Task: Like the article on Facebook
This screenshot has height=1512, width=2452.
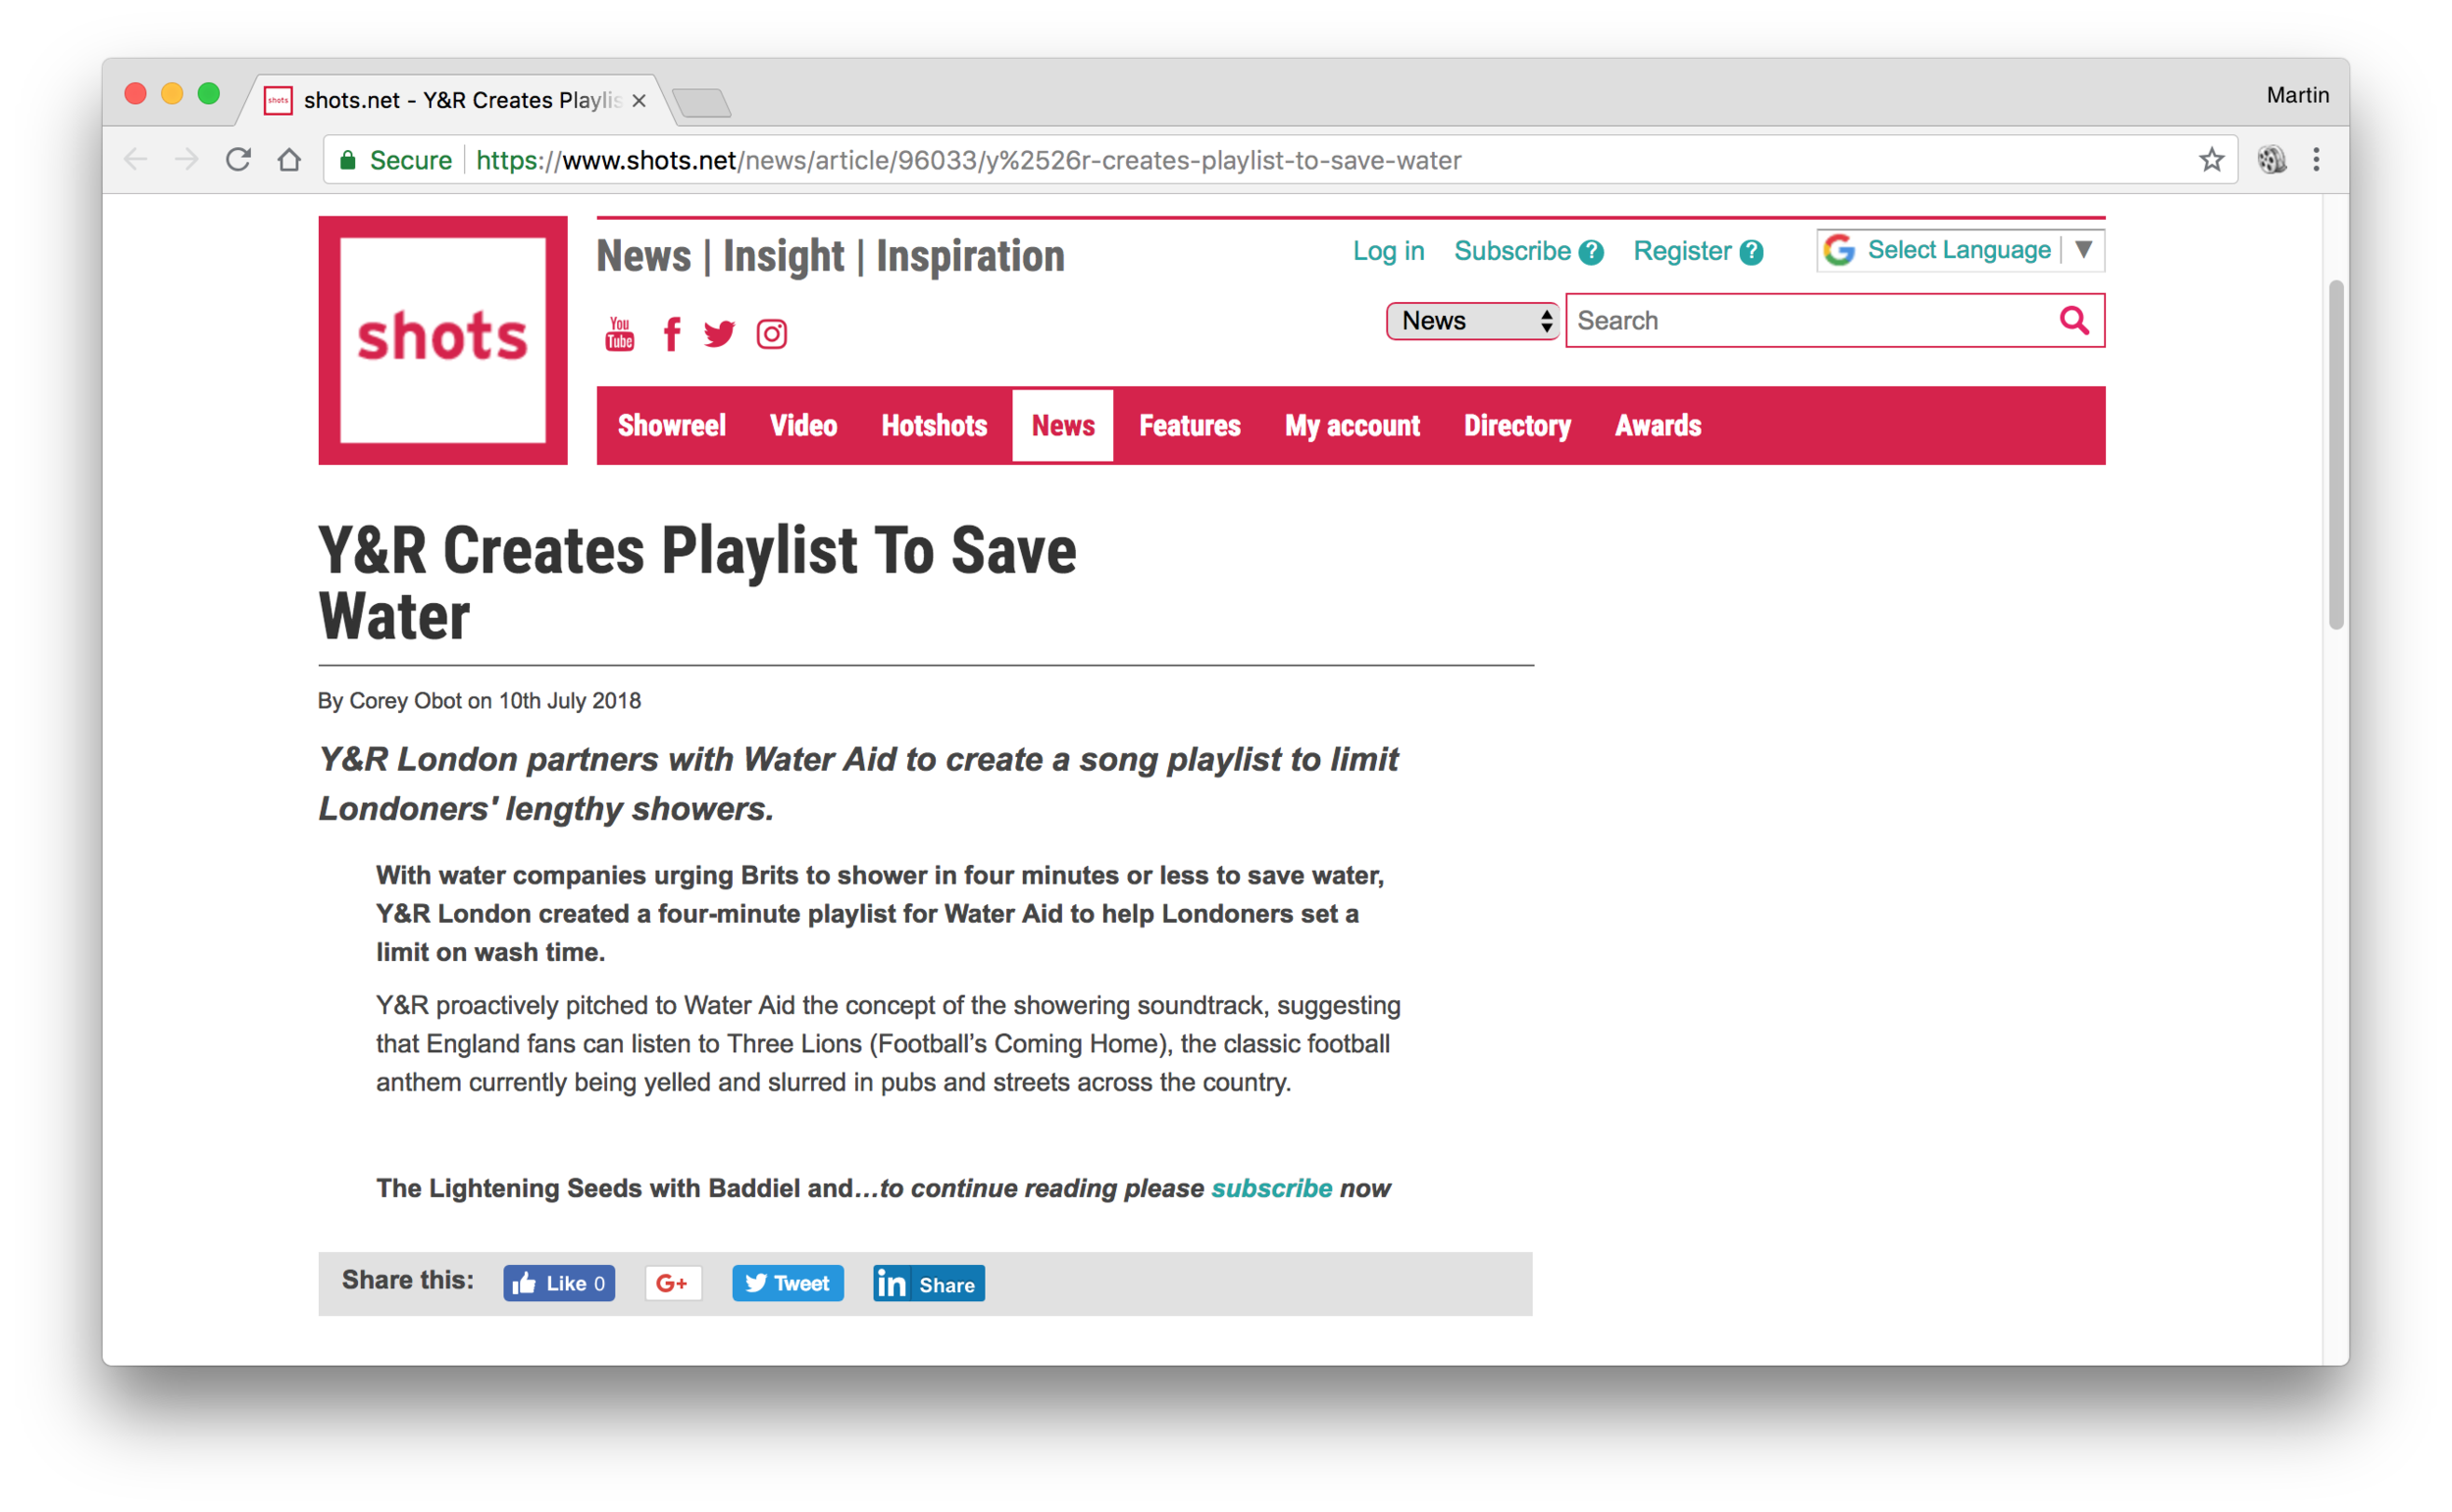Action: (559, 1283)
